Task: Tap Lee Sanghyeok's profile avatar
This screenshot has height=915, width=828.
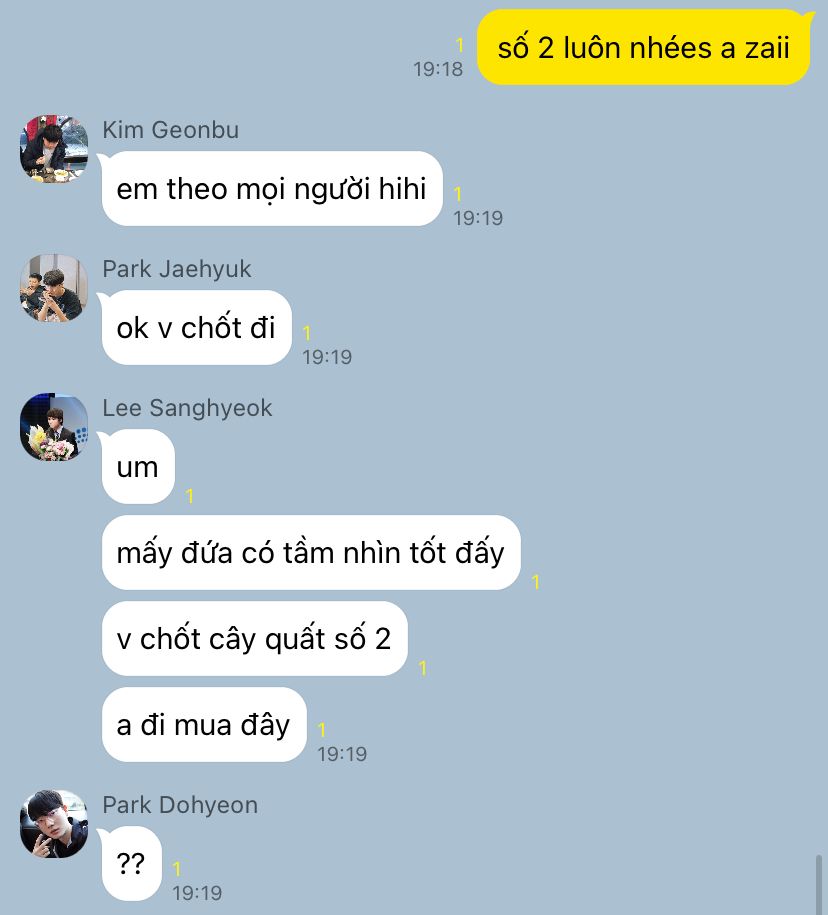Action: point(54,427)
